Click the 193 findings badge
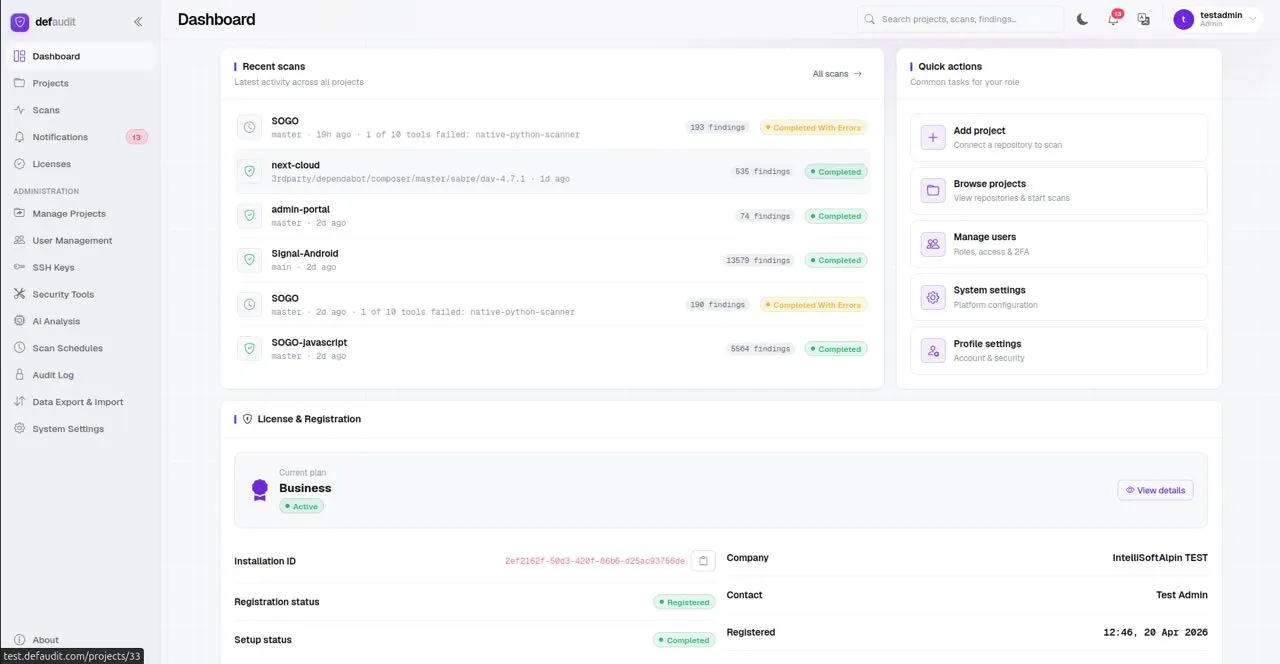The height and width of the screenshot is (664, 1280). [718, 127]
